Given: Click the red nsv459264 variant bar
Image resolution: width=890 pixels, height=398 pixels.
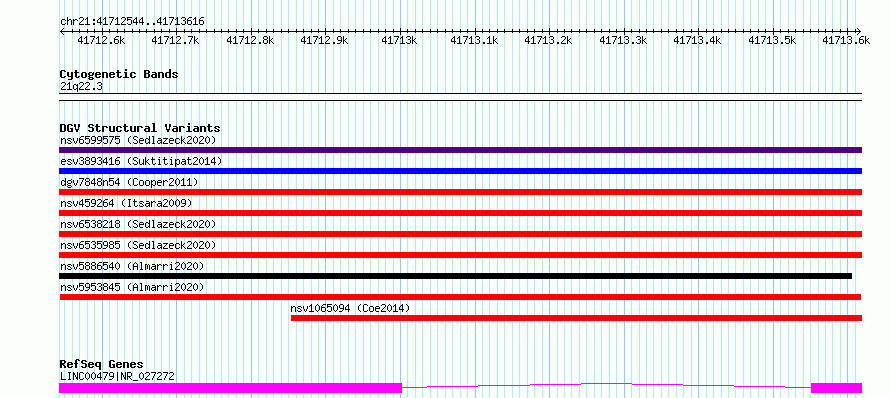Looking at the screenshot, I should (460, 213).
